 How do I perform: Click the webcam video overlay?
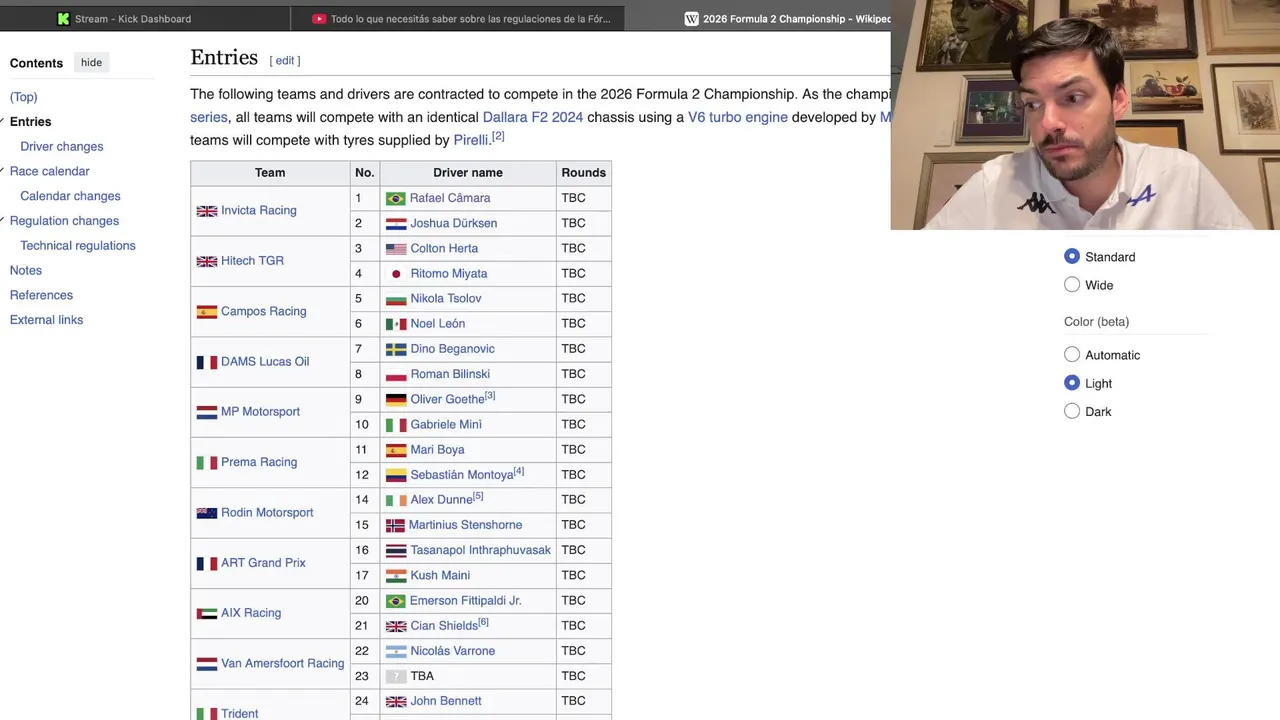point(1085,115)
